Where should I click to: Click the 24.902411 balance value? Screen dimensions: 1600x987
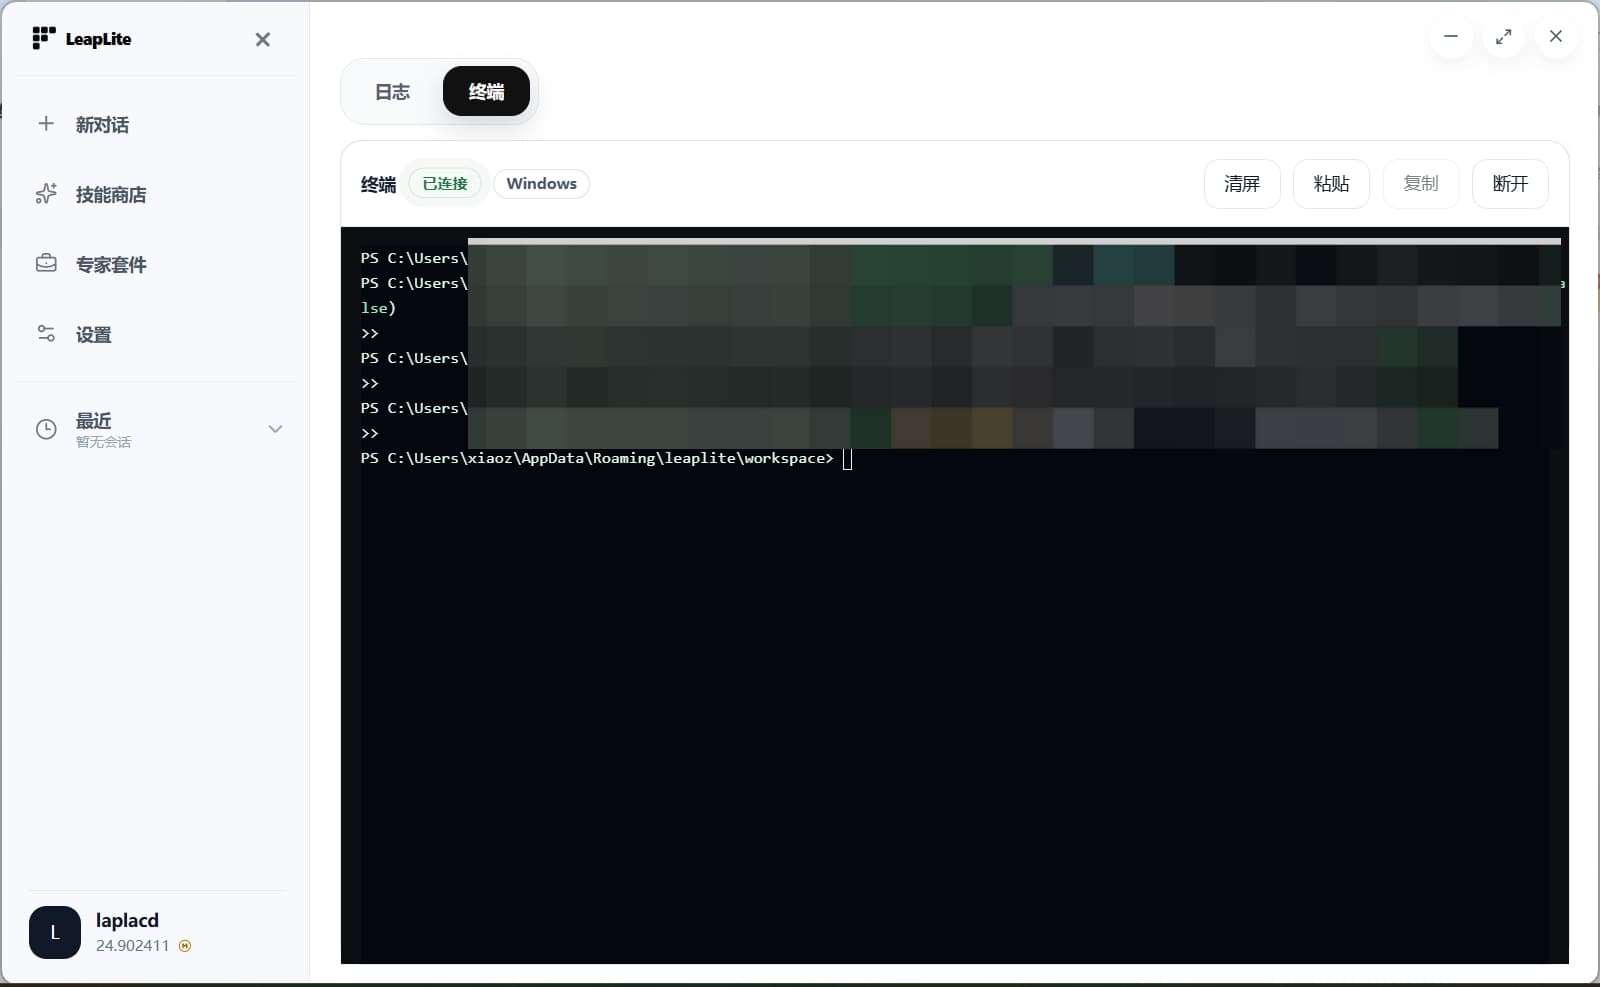pos(133,946)
